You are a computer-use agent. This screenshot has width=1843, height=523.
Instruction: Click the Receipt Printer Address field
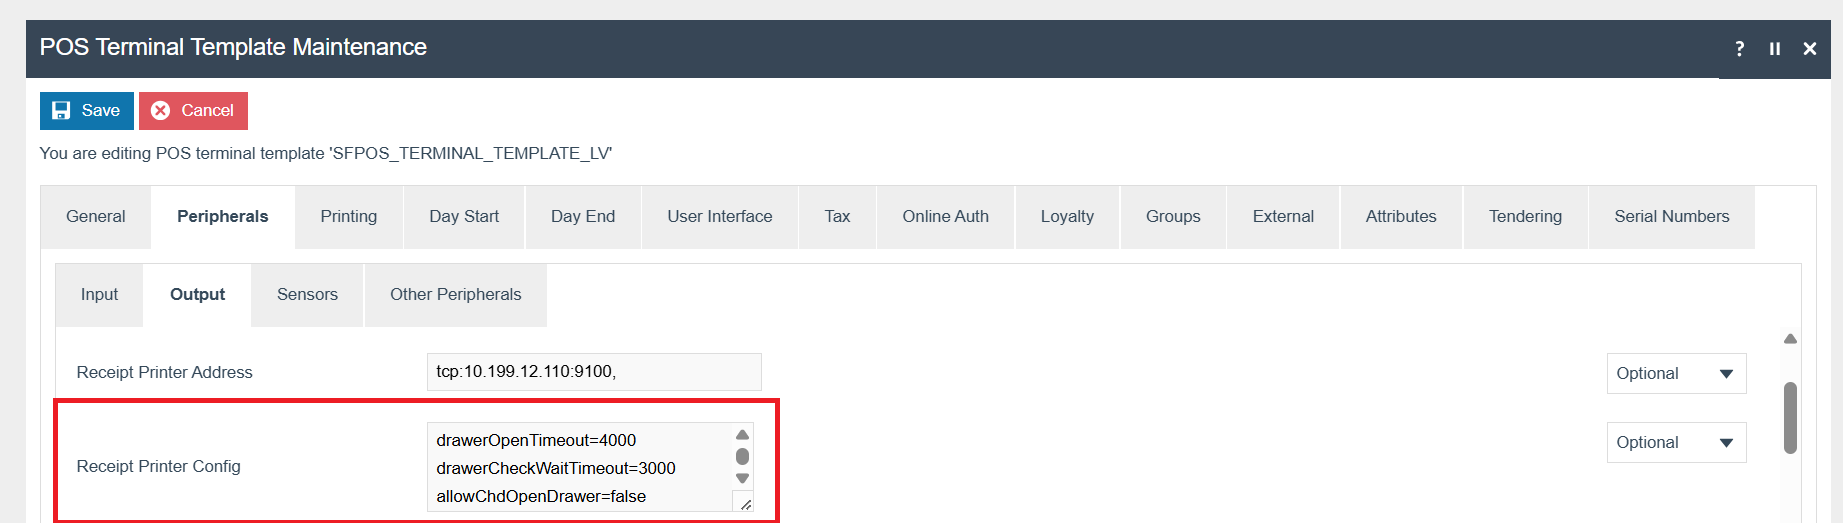click(593, 372)
